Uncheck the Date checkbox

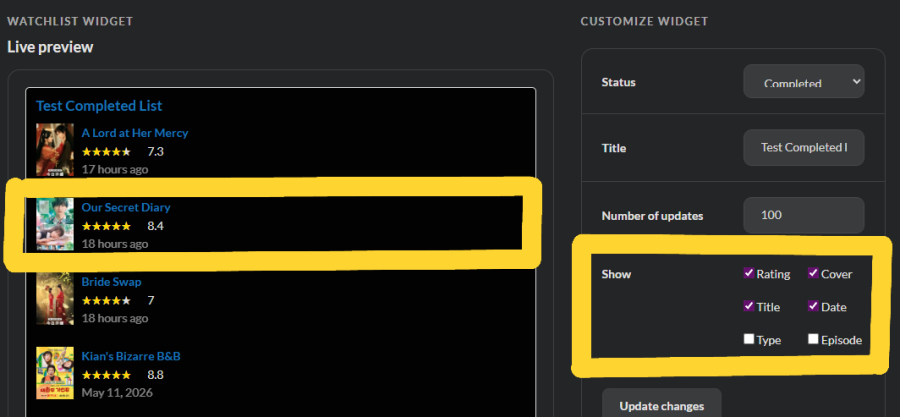click(x=813, y=306)
